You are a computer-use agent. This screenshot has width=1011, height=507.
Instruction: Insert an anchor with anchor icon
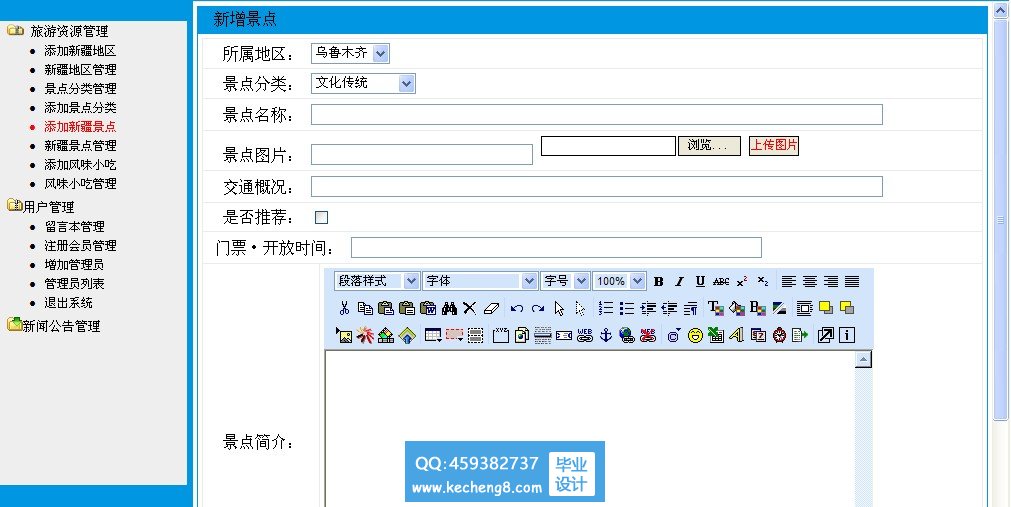(x=605, y=335)
